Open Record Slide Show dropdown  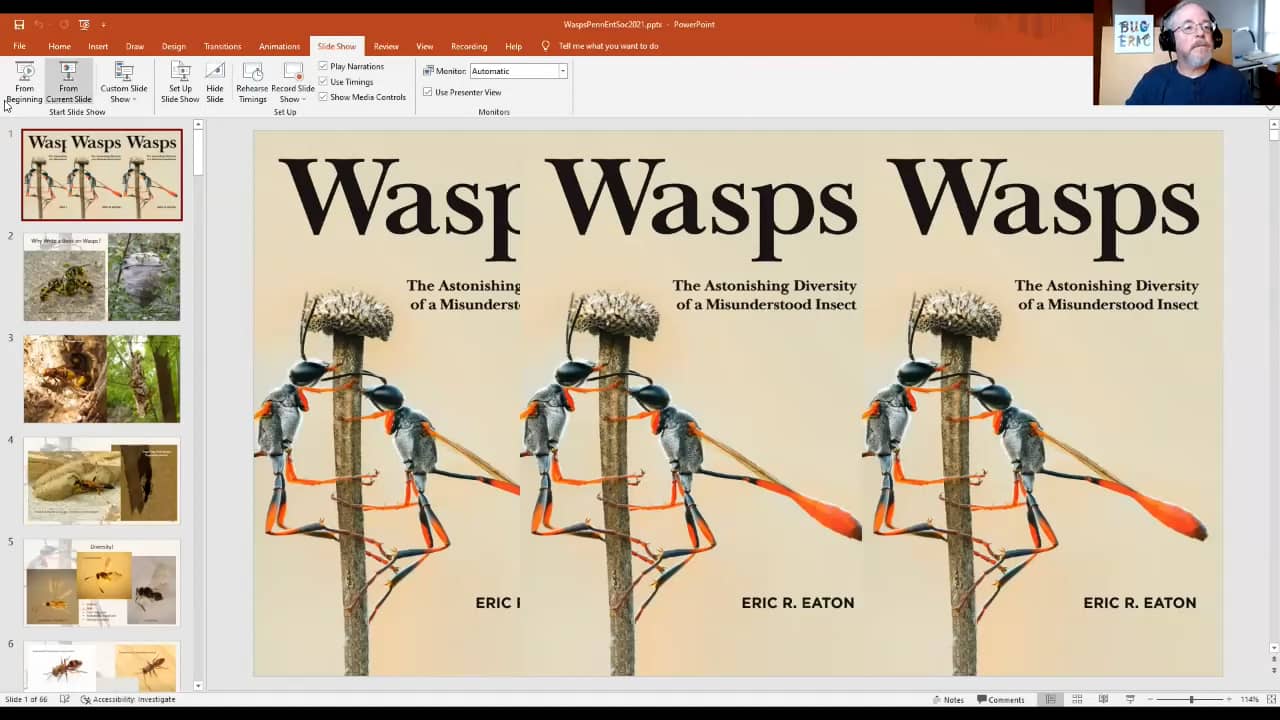click(292, 82)
